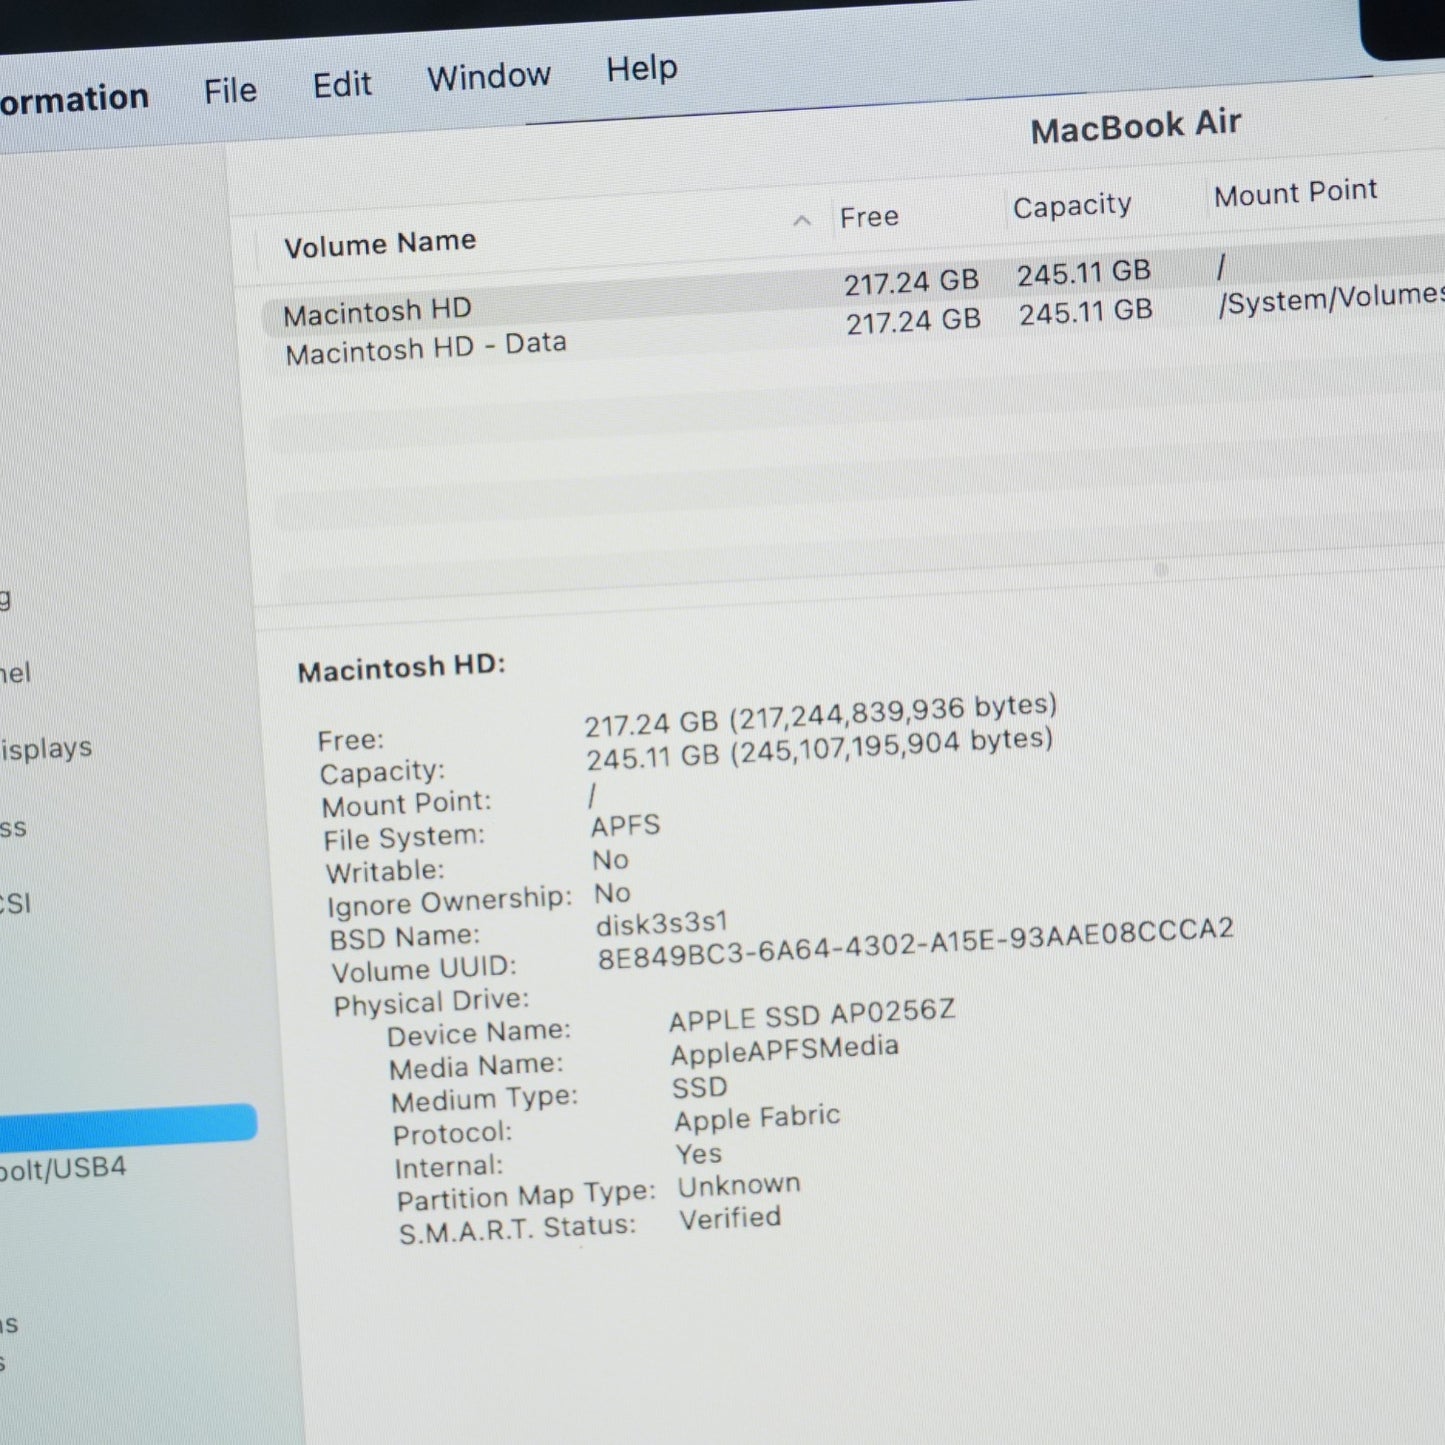
Task: Select the Thunderbolt/USB4 sidebar entry
Action: point(63,1169)
